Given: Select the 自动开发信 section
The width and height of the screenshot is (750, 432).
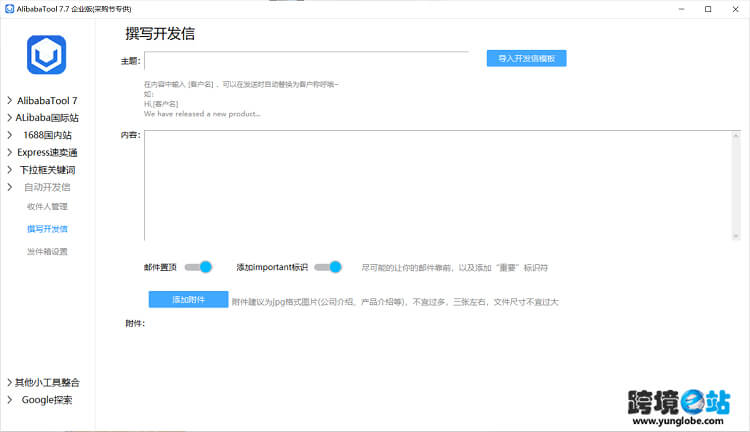Looking at the screenshot, I should (47, 187).
